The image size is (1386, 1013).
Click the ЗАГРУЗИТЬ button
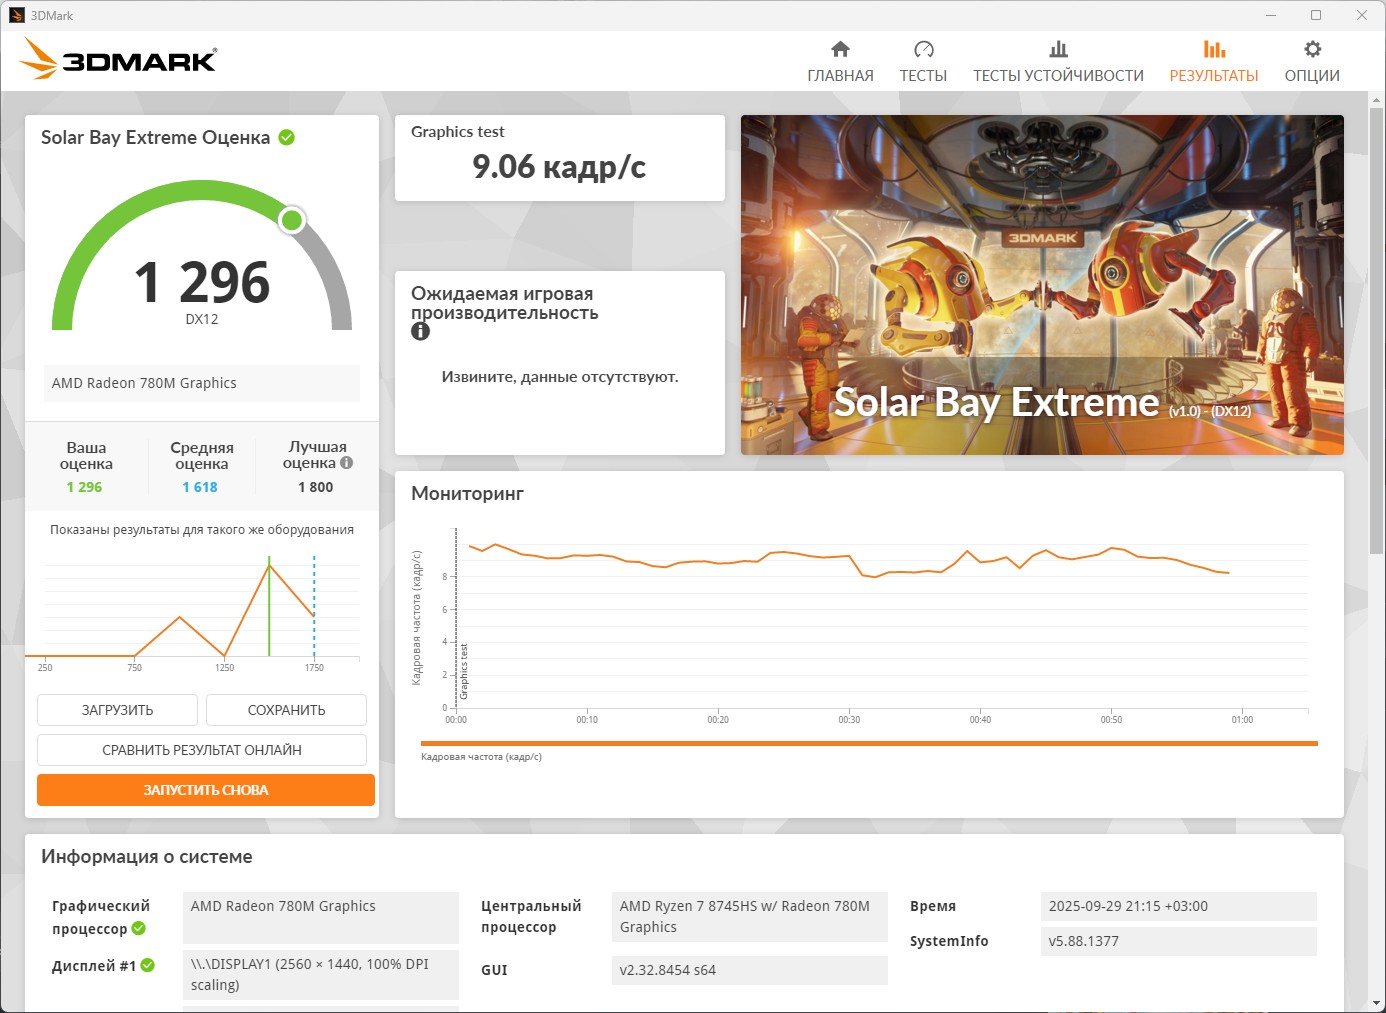point(117,710)
